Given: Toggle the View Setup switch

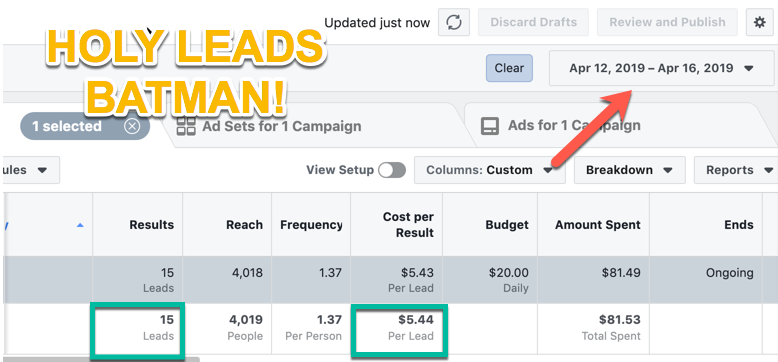Looking at the screenshot, I should coord(391,170).
